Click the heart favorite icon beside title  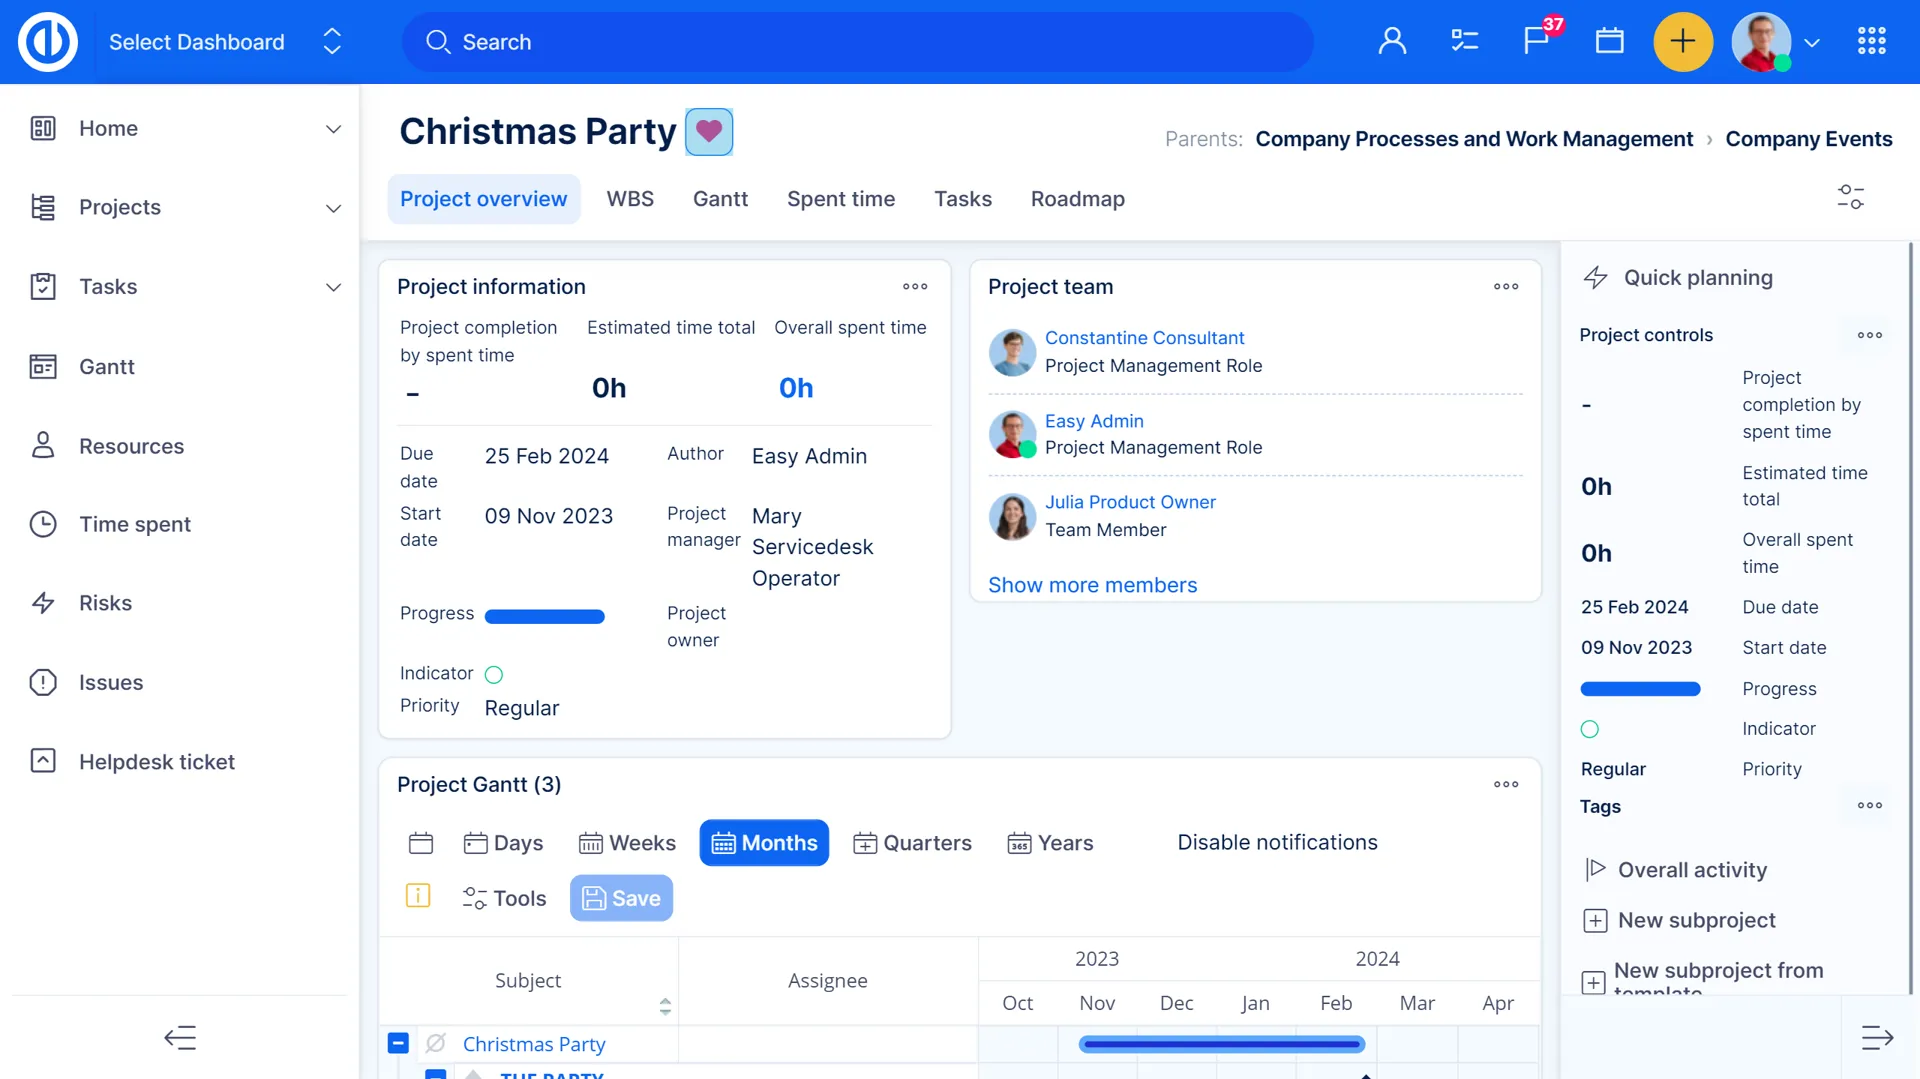tap(709, 131)
